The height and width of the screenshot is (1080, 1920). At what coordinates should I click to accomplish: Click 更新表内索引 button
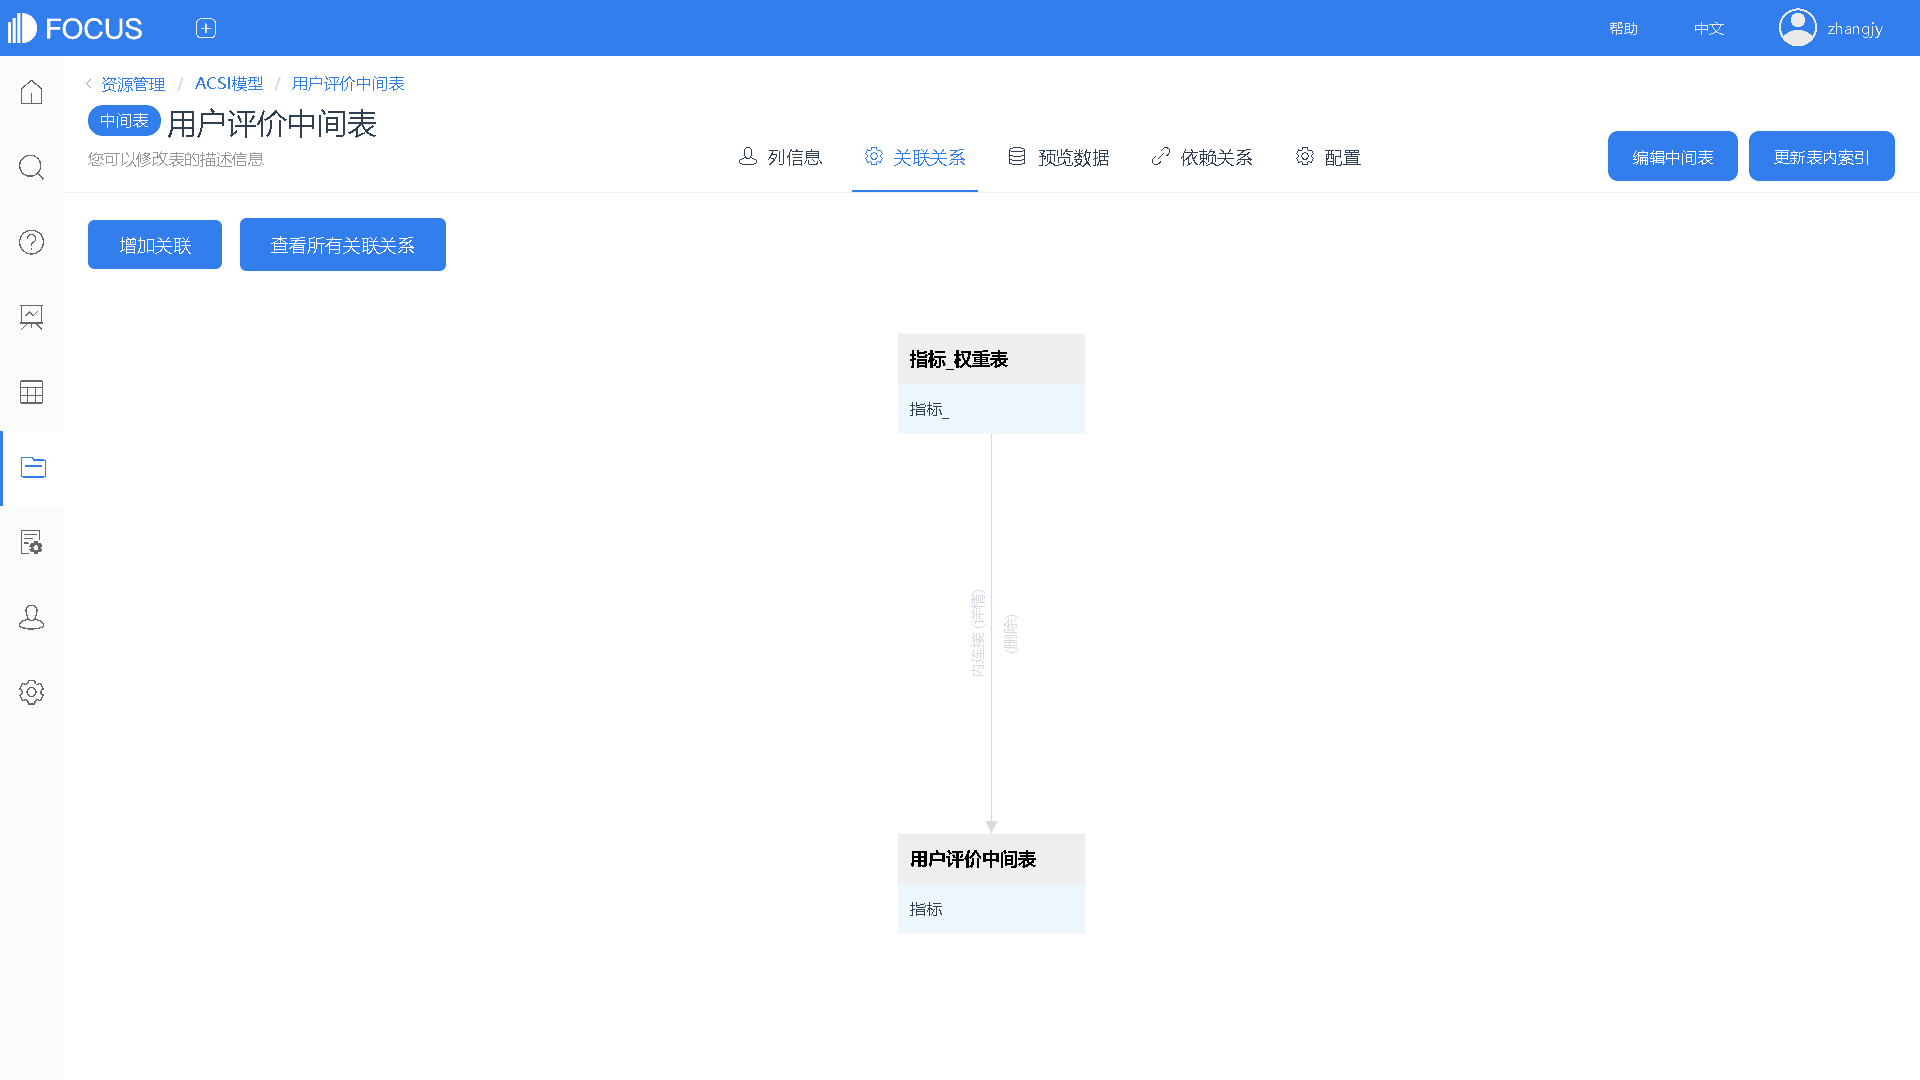point(1822,156)
